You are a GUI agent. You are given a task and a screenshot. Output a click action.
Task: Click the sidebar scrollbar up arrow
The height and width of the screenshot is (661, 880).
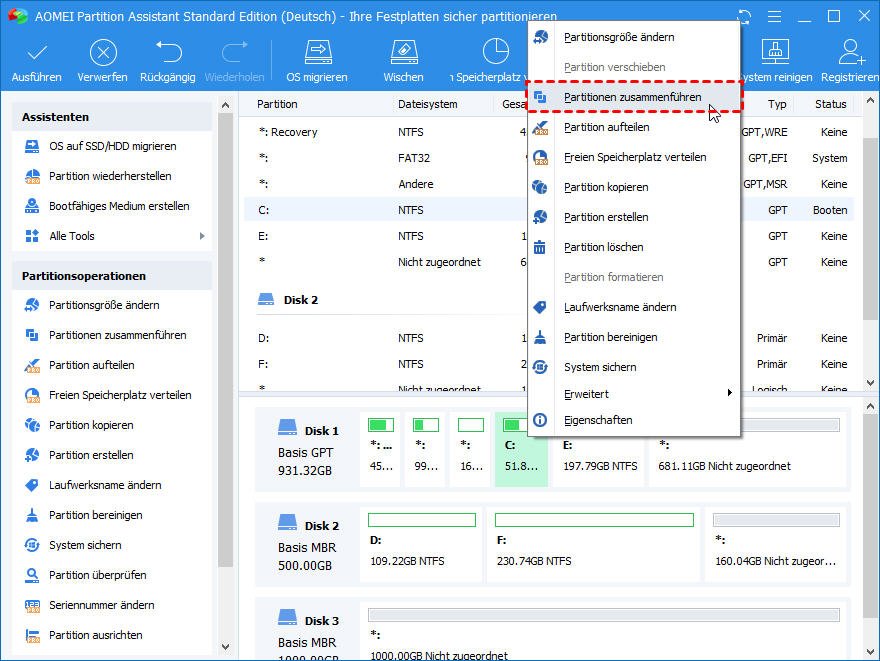click(226, 105)
